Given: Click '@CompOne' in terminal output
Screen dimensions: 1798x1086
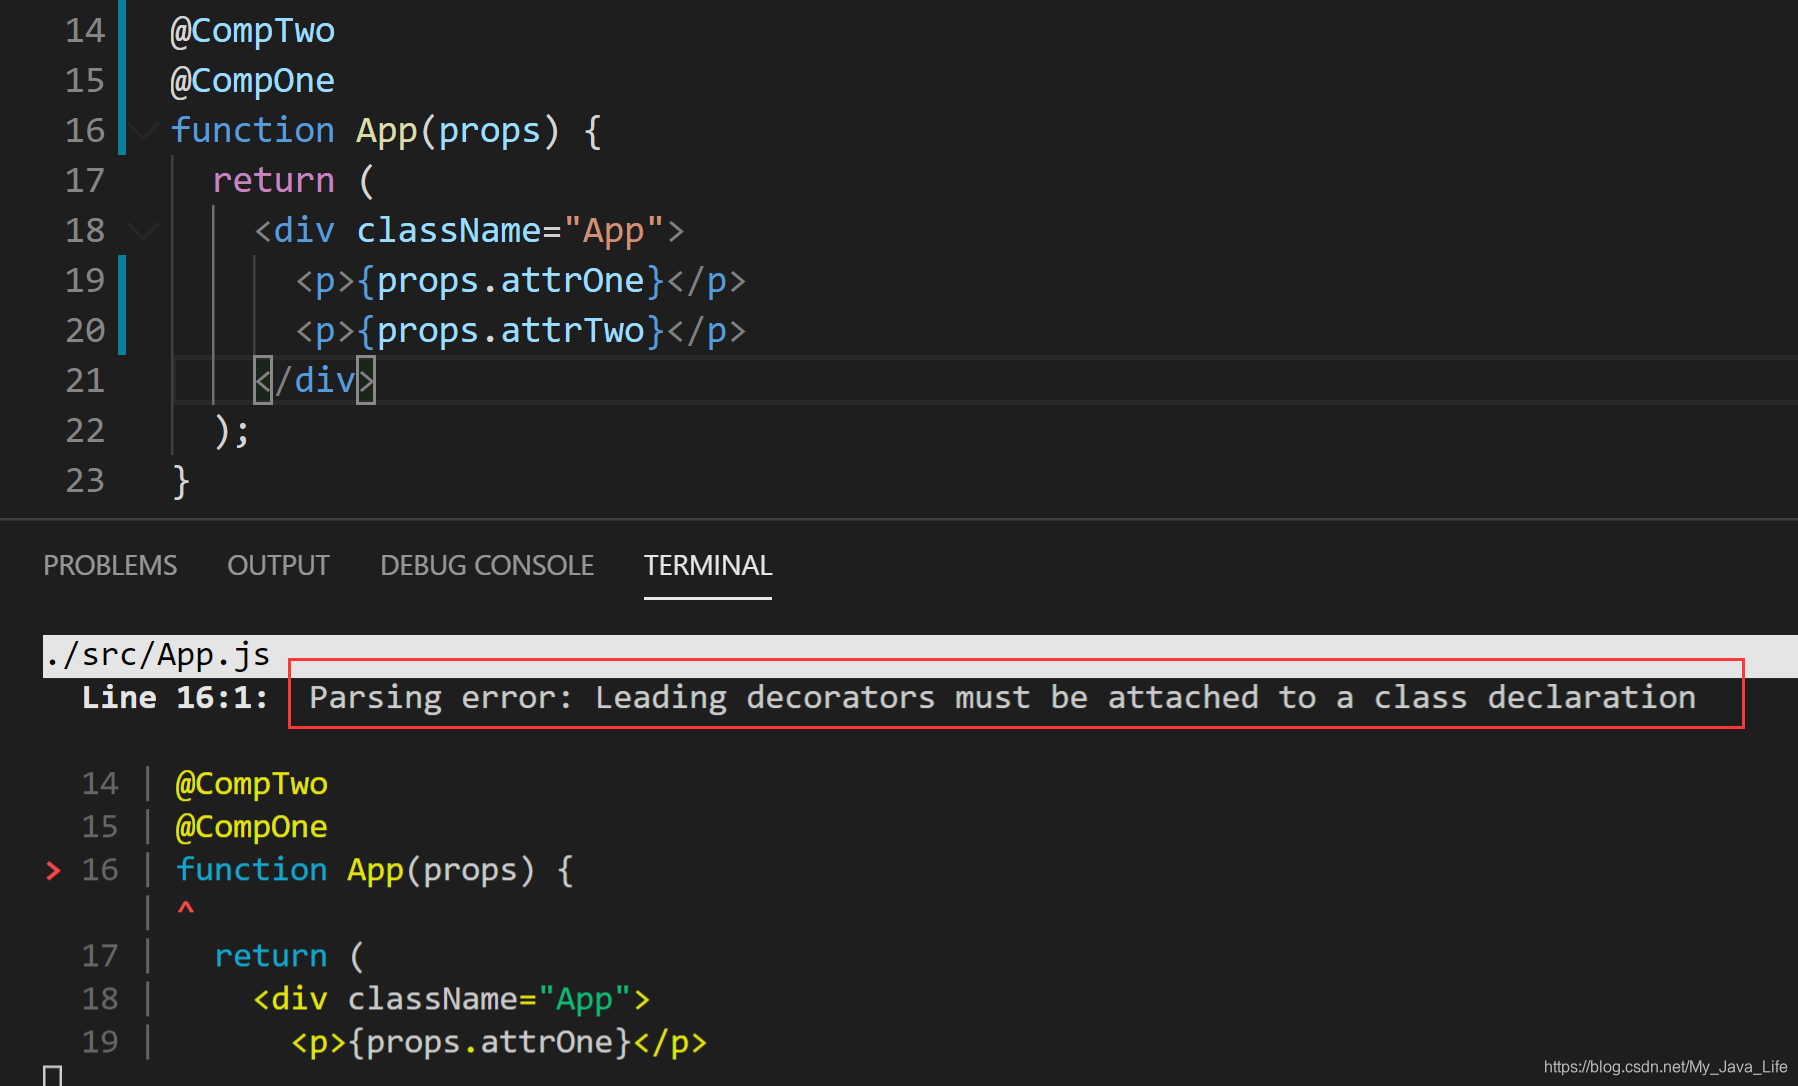Looking at the screenshot, I should click(x=252, y=827).
